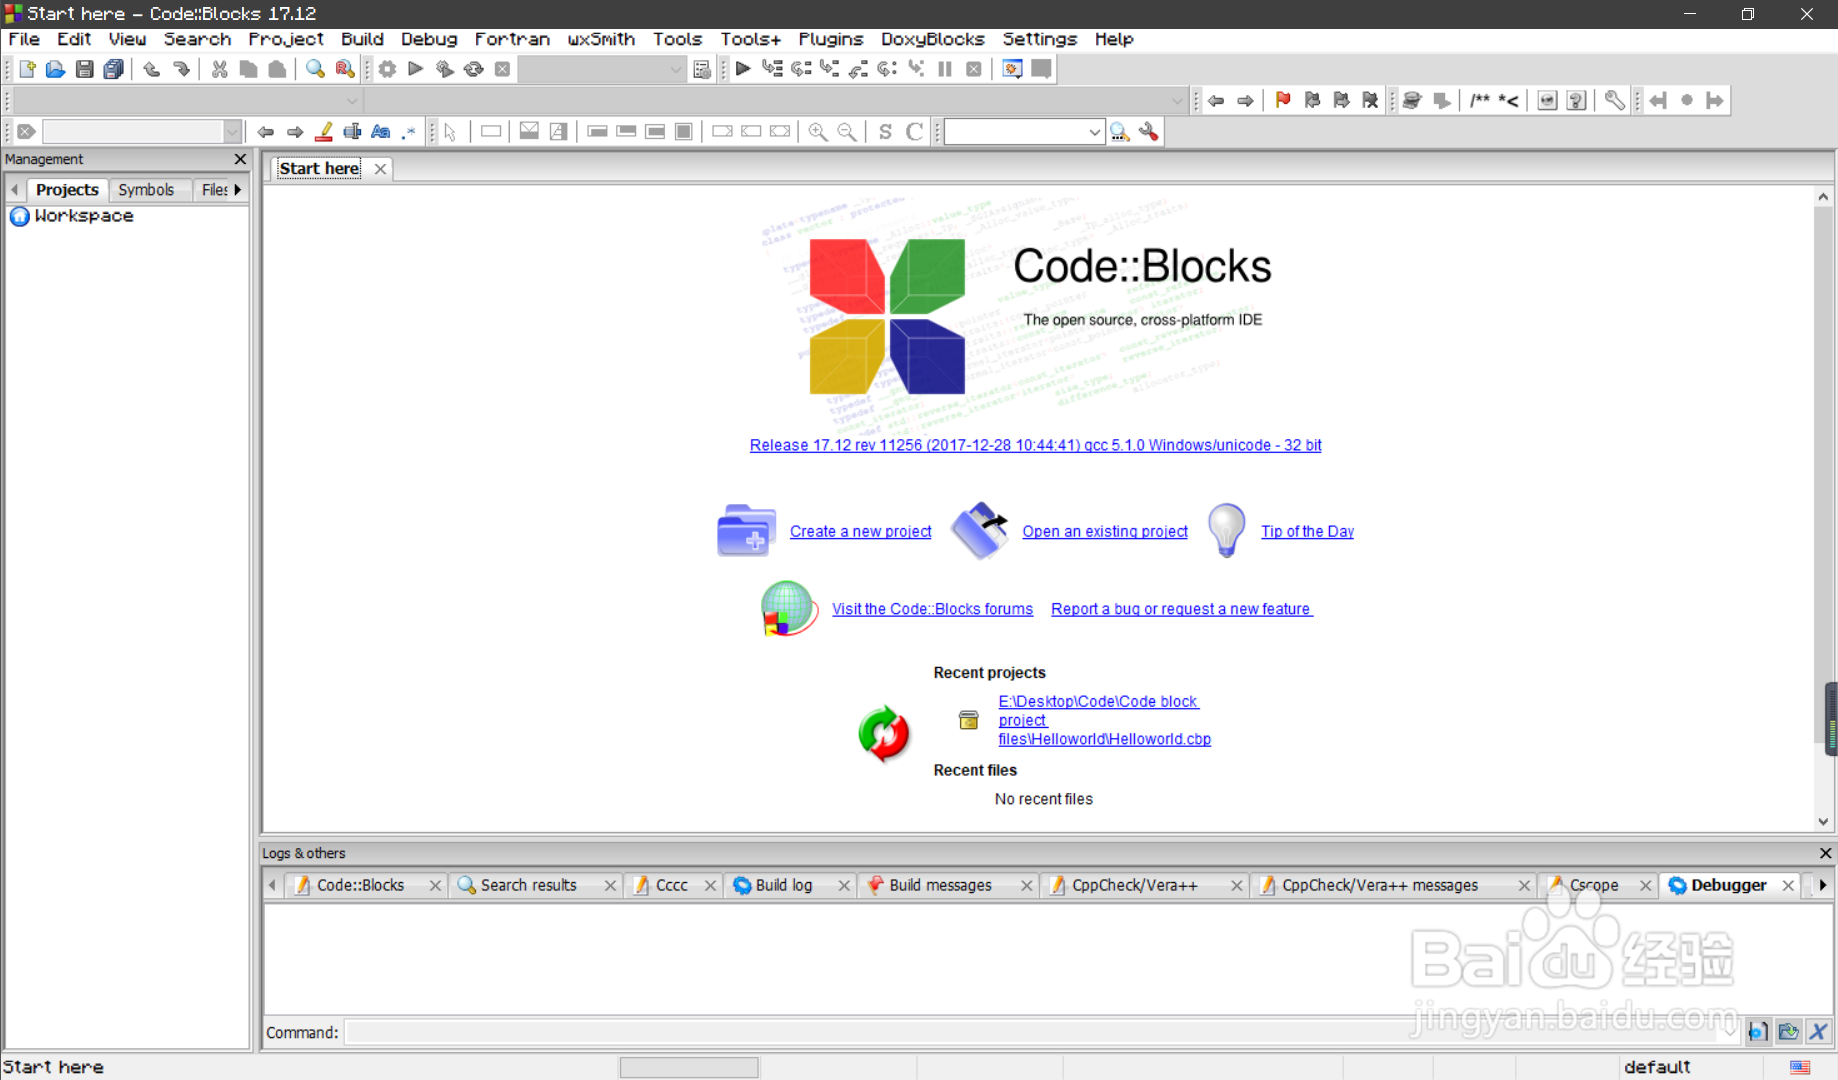Click the Undo arrow icon
The width and height of the screenshot is (1838, 1080).
pyautogui.click(x=152, y=69)
